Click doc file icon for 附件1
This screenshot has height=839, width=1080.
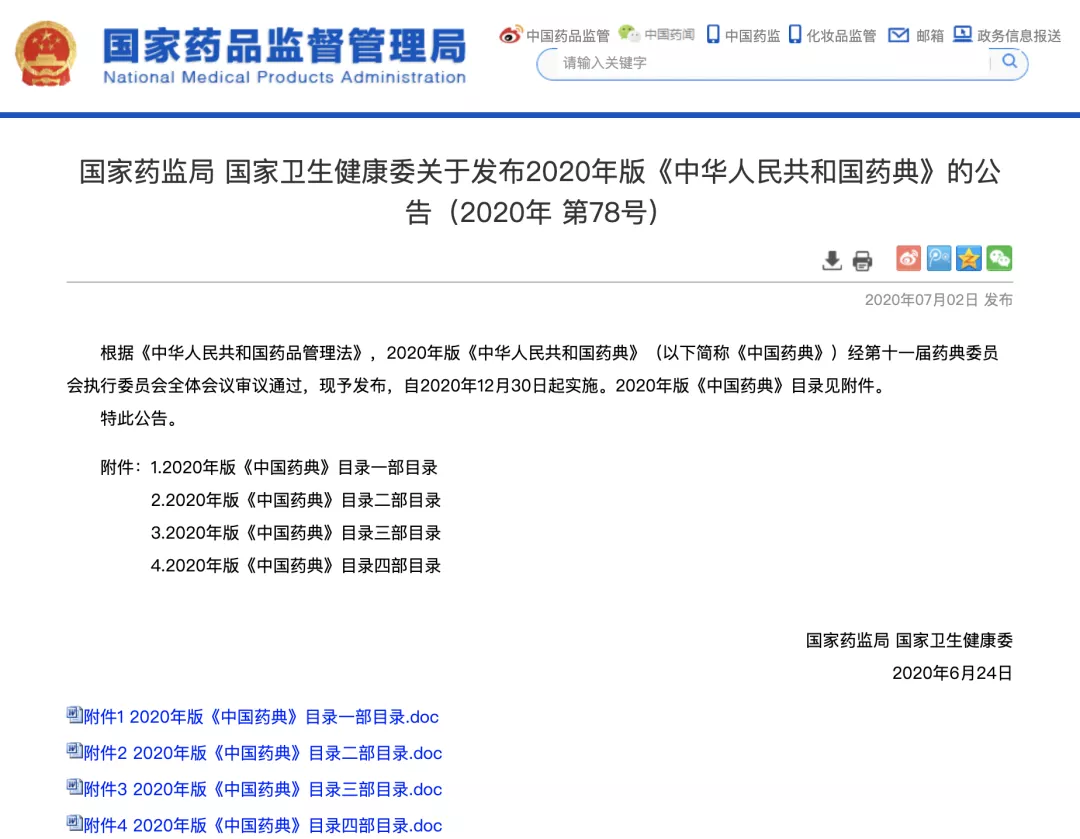click(x=74, y=714)
